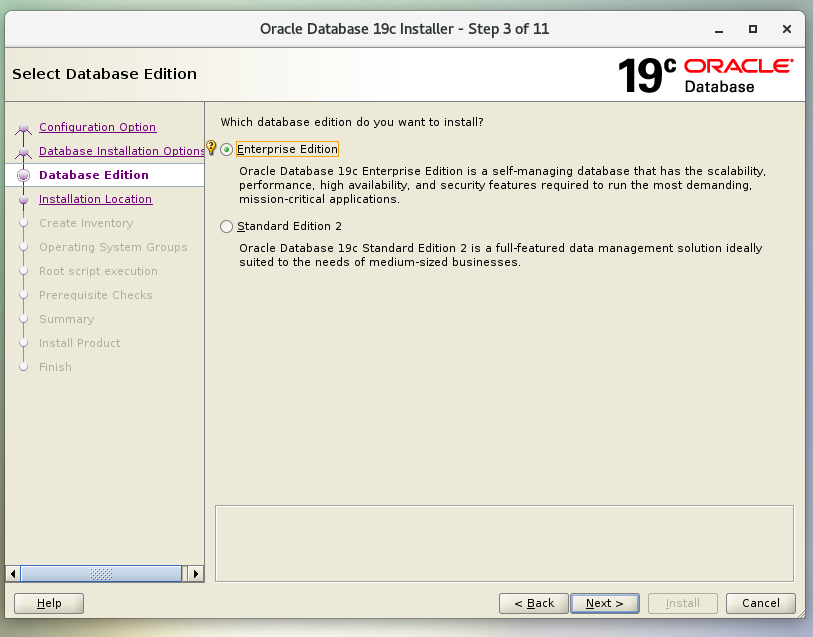Click the Database Installation Options step icon

coord(24,152)
